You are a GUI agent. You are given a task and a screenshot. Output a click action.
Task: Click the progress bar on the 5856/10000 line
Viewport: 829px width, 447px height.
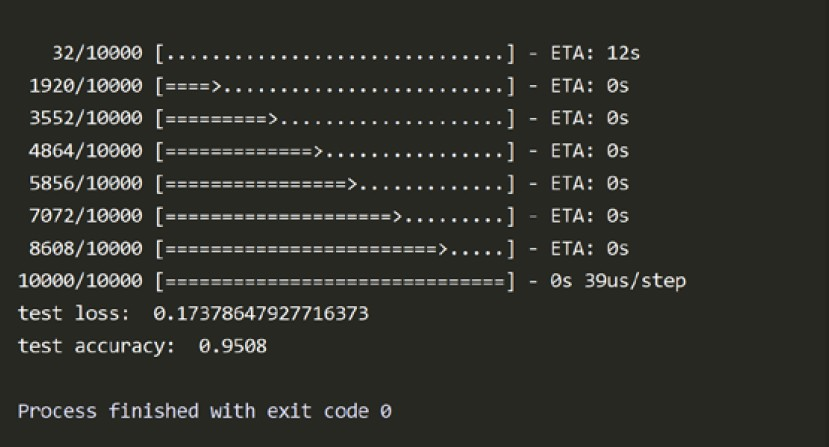335,183
